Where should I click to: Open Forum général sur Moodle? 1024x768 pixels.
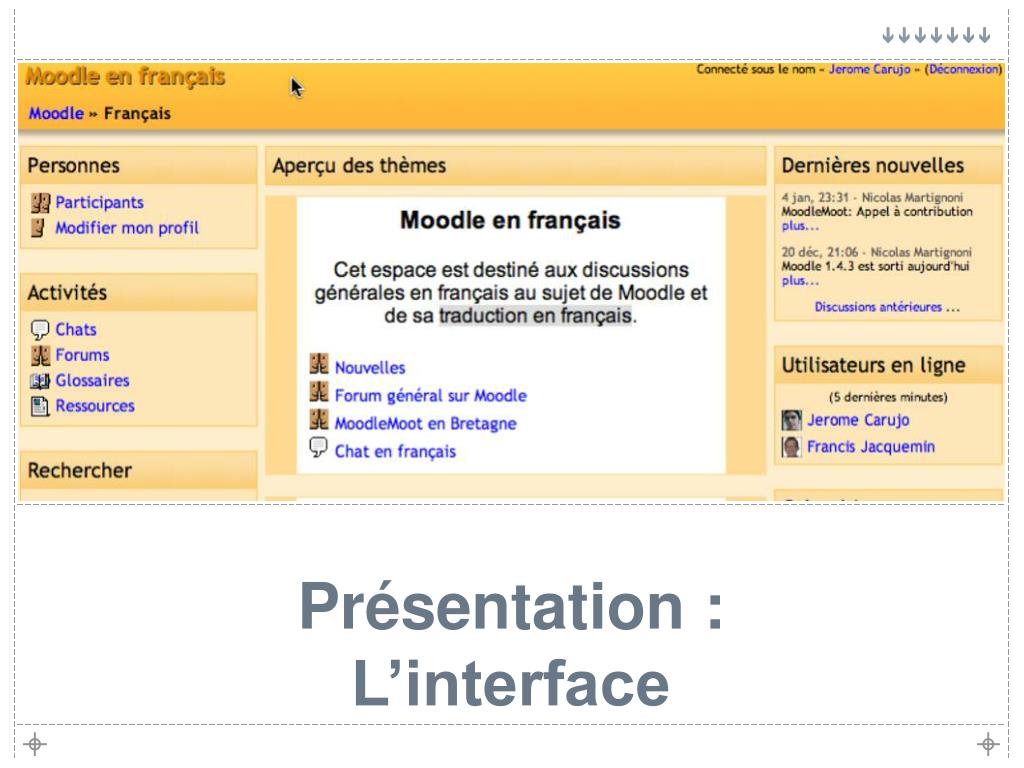430,396
